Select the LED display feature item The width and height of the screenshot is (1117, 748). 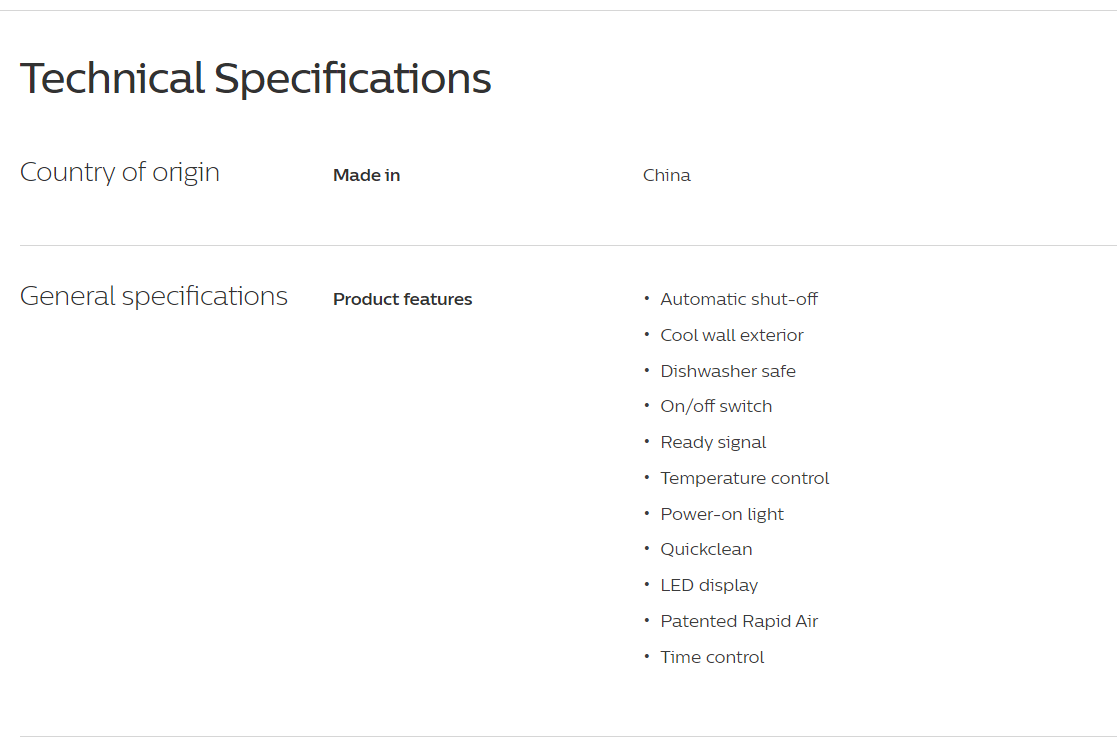709,586
